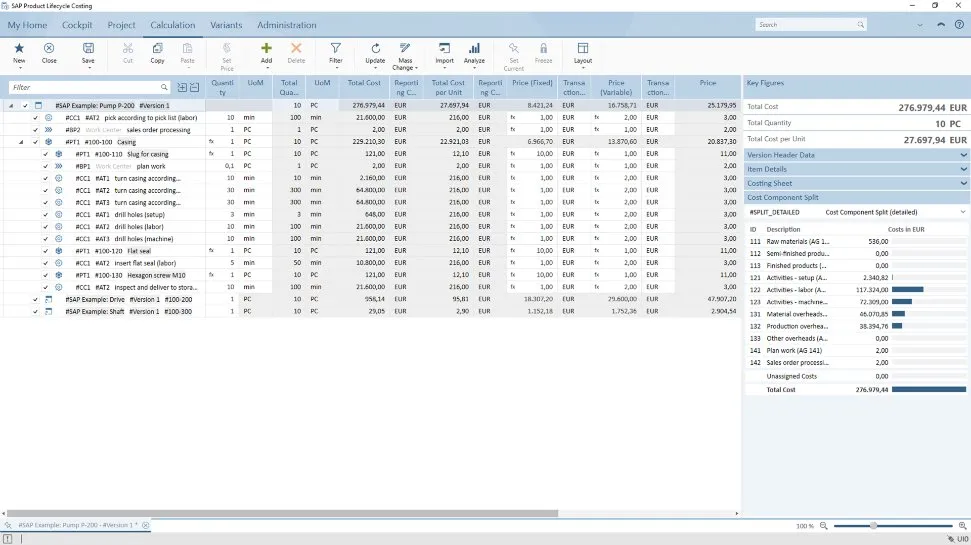
Task: Collapse the ribbon with the up chevron
Action: pos(941,25)
